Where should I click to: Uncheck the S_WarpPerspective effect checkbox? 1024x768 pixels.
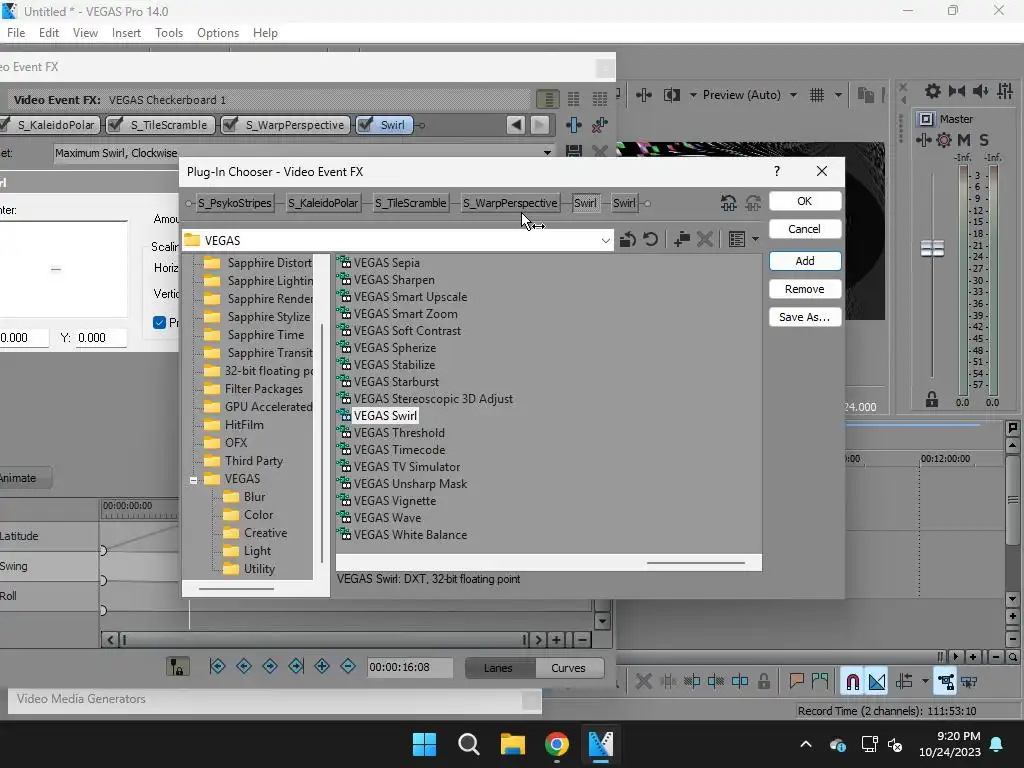230,124
